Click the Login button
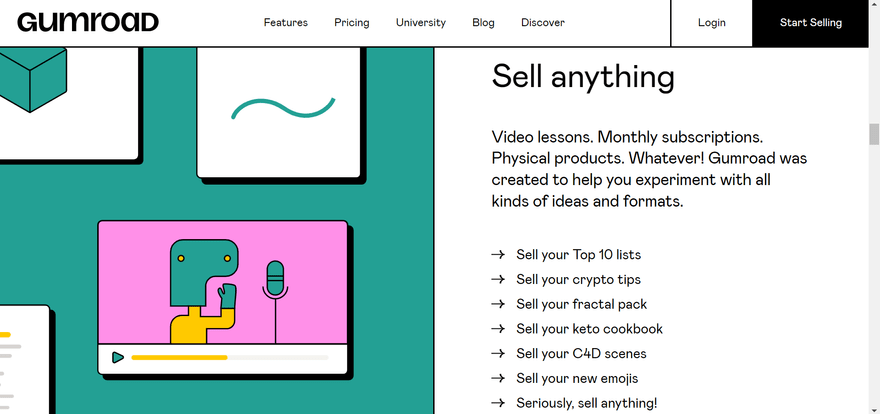Viewport: 880px width, 414px height. [x=712, y=22]
